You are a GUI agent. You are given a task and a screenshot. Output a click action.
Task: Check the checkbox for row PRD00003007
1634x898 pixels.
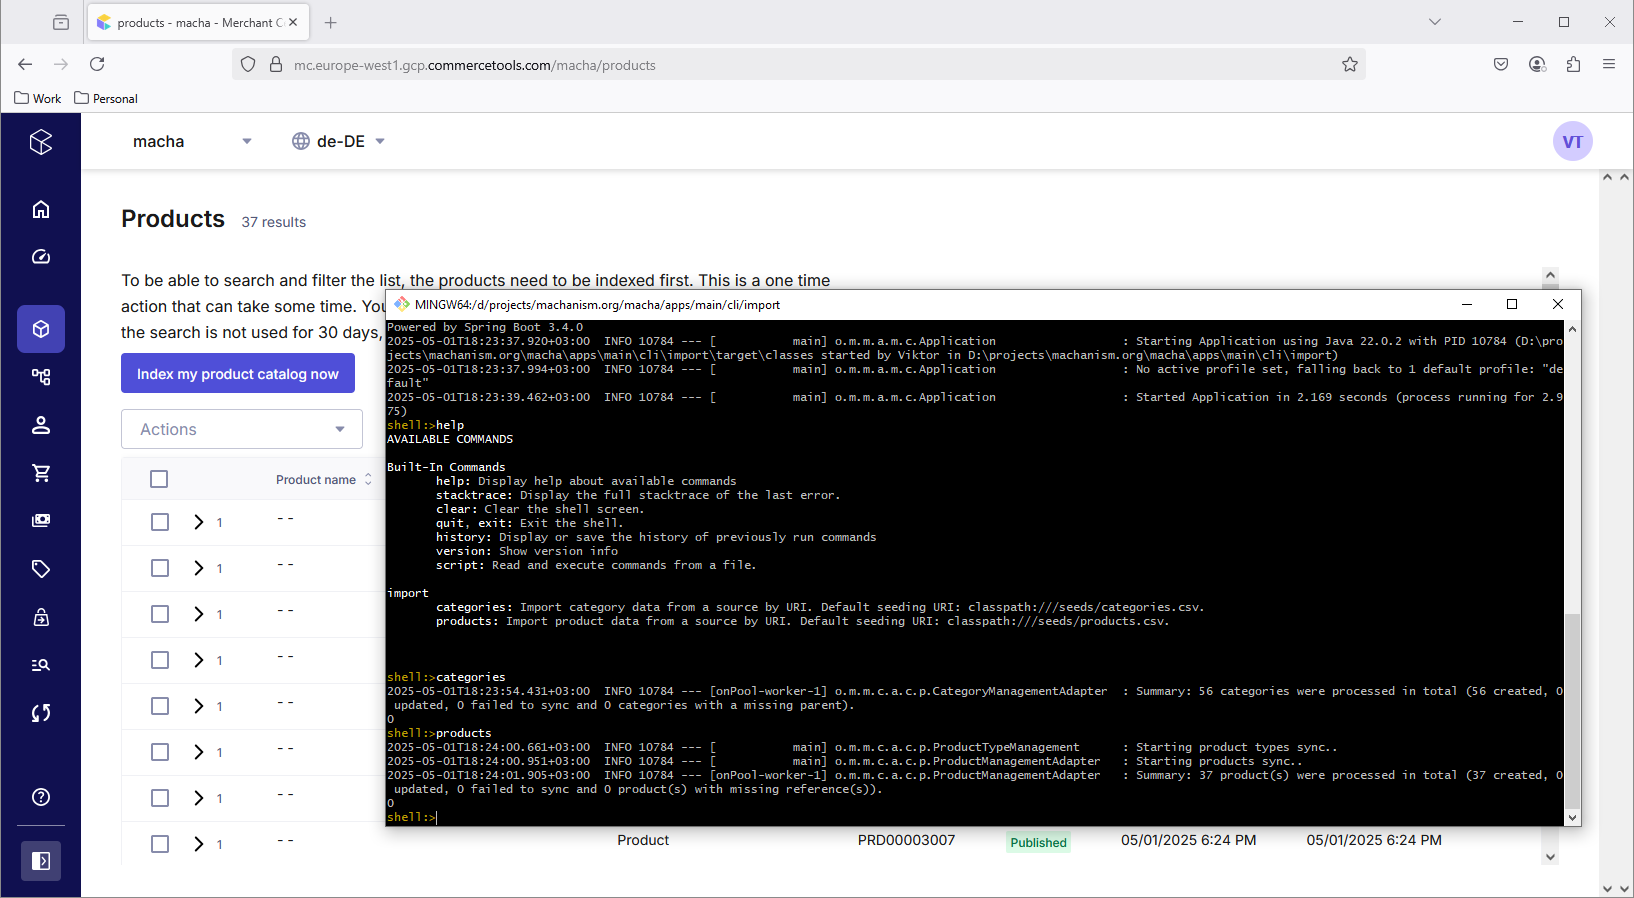(x=160, y=844)
